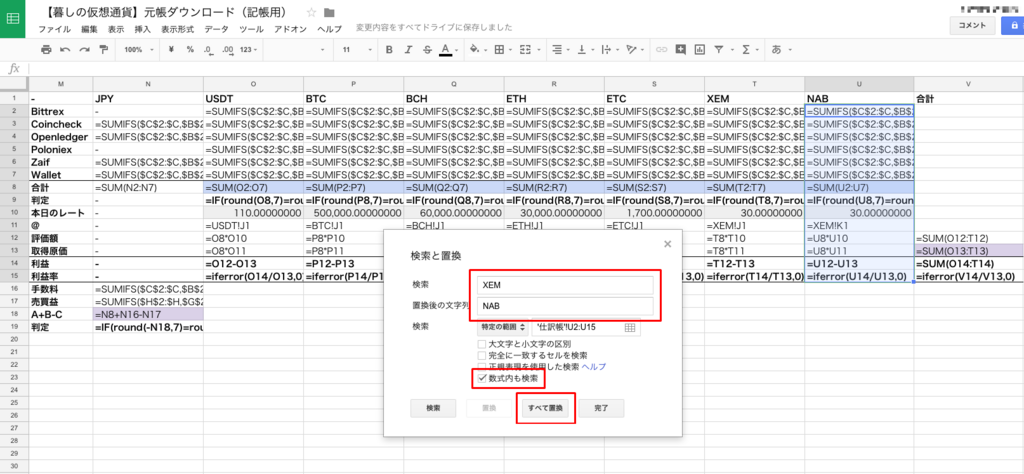The image size is (1024, 474).
Task: Toggle italic formatting
Action: [408, 50]
